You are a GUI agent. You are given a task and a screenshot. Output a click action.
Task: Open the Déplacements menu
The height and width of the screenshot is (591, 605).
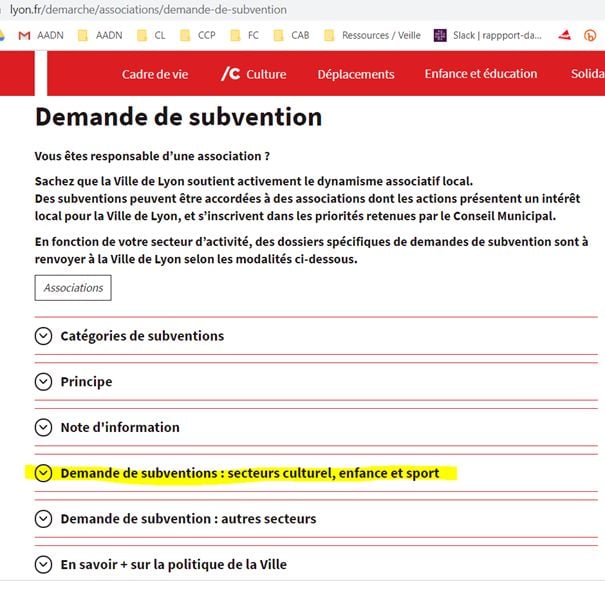tap(356, 74)
